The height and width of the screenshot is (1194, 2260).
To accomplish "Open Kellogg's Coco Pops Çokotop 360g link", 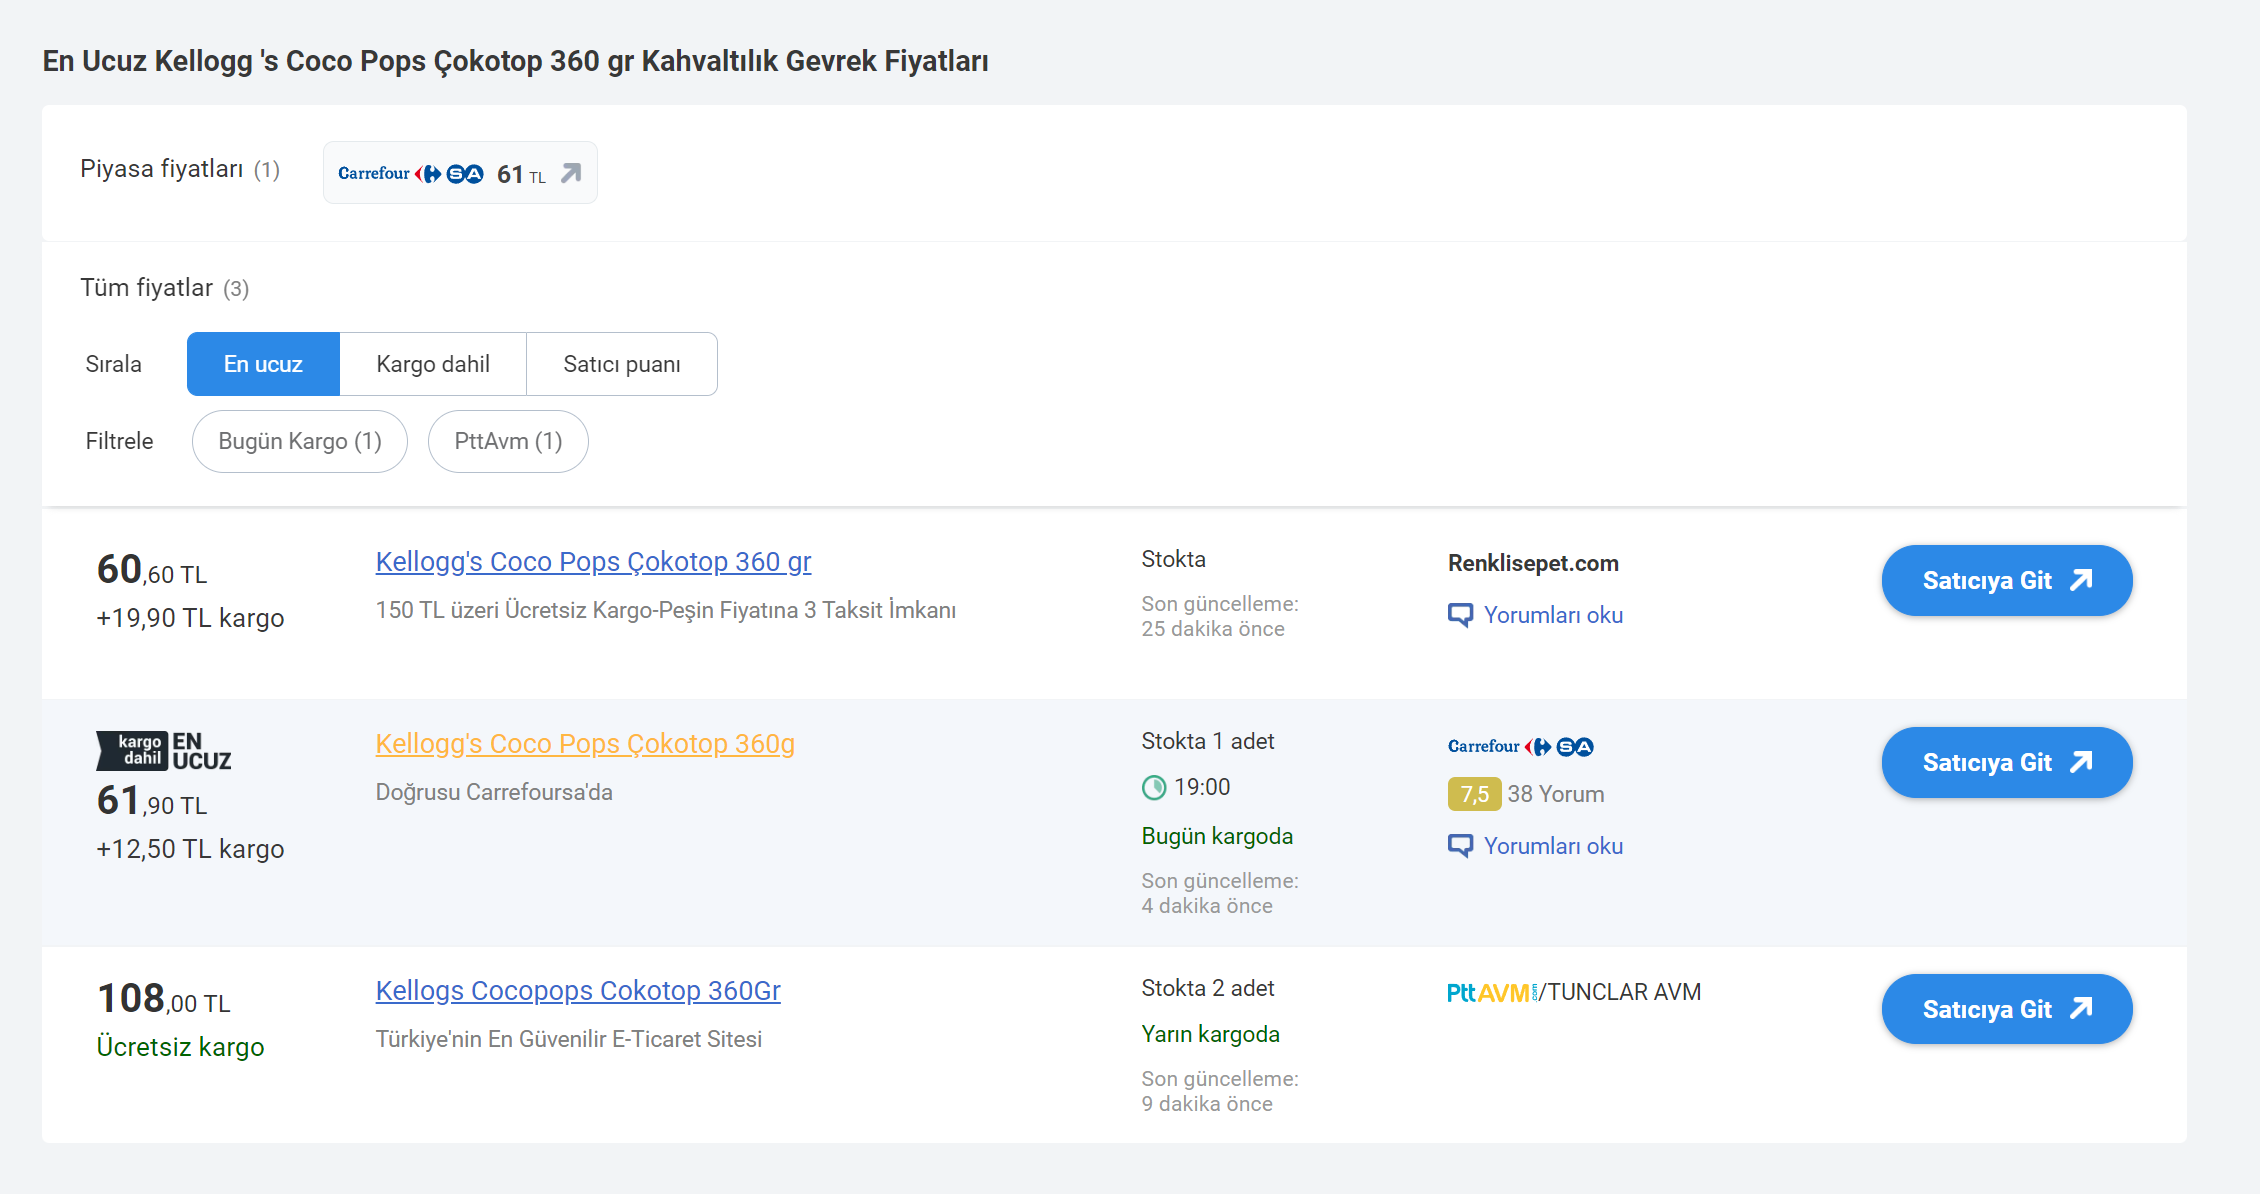I will (585, 744).
